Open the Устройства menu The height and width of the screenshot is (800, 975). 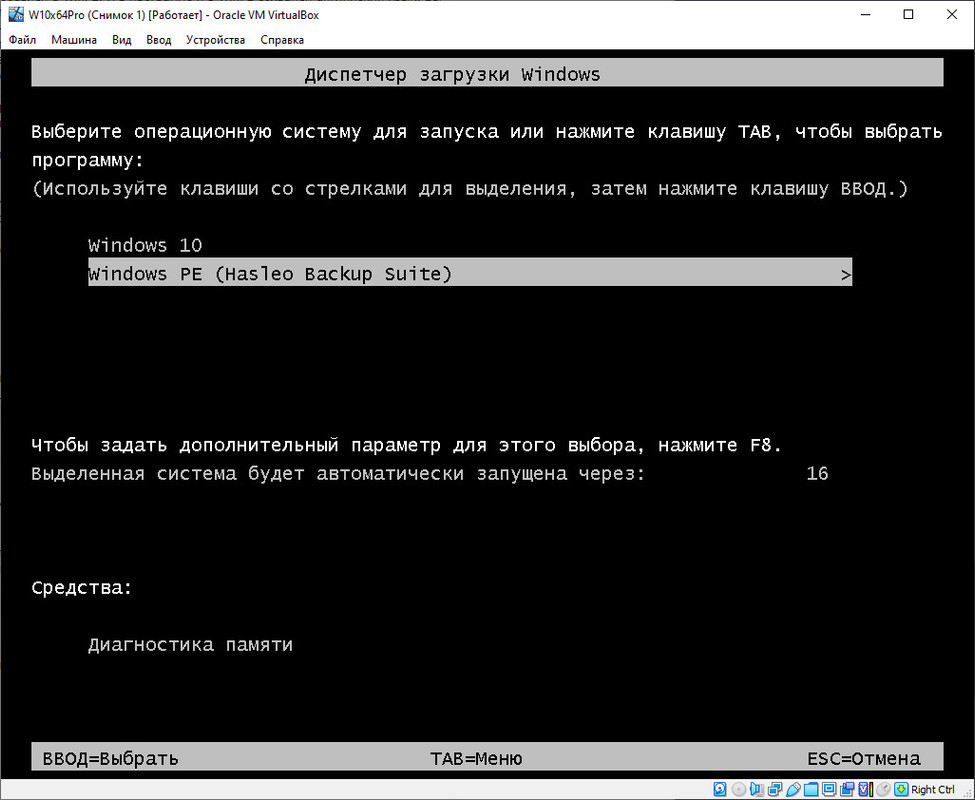coord(215,40)
